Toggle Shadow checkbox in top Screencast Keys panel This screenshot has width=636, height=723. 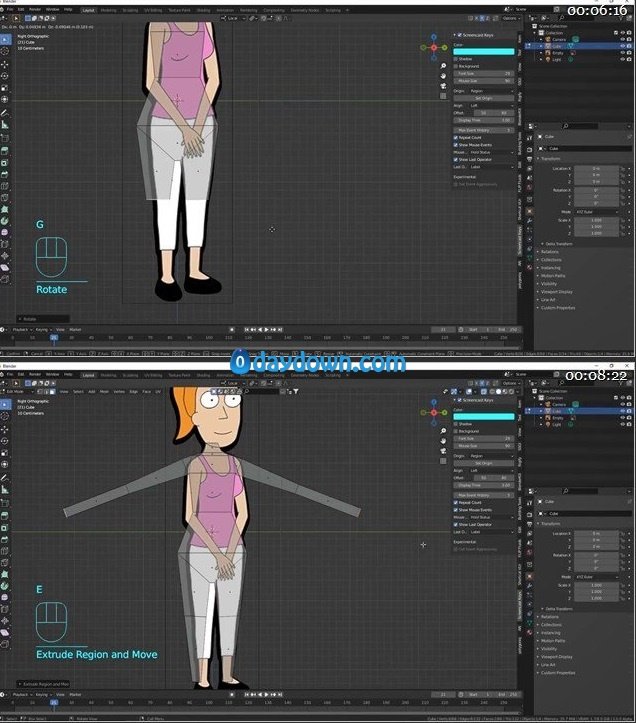pyautogui.click(x=456, y=58)
